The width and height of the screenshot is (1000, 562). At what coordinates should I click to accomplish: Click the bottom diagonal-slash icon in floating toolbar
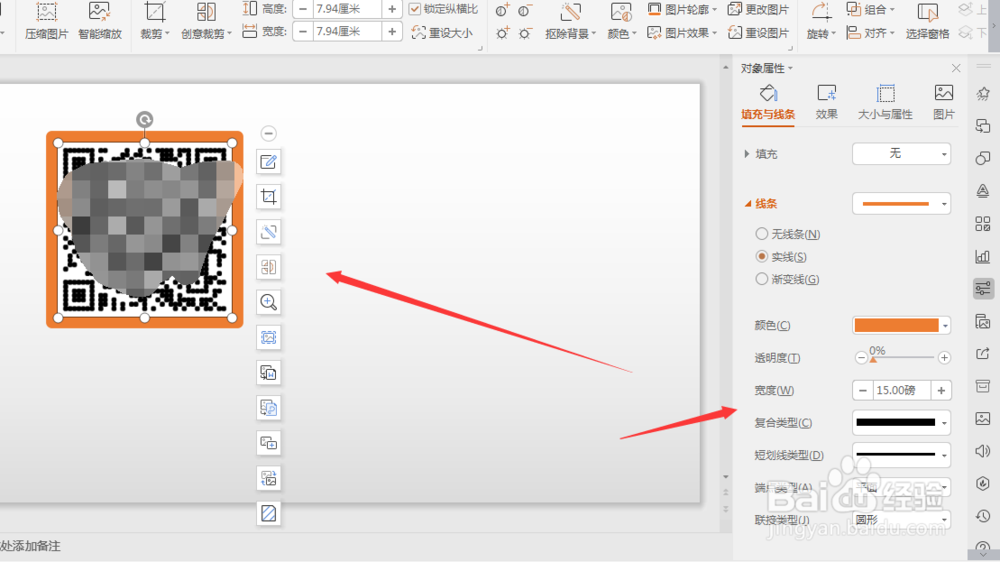click(268, 513)
